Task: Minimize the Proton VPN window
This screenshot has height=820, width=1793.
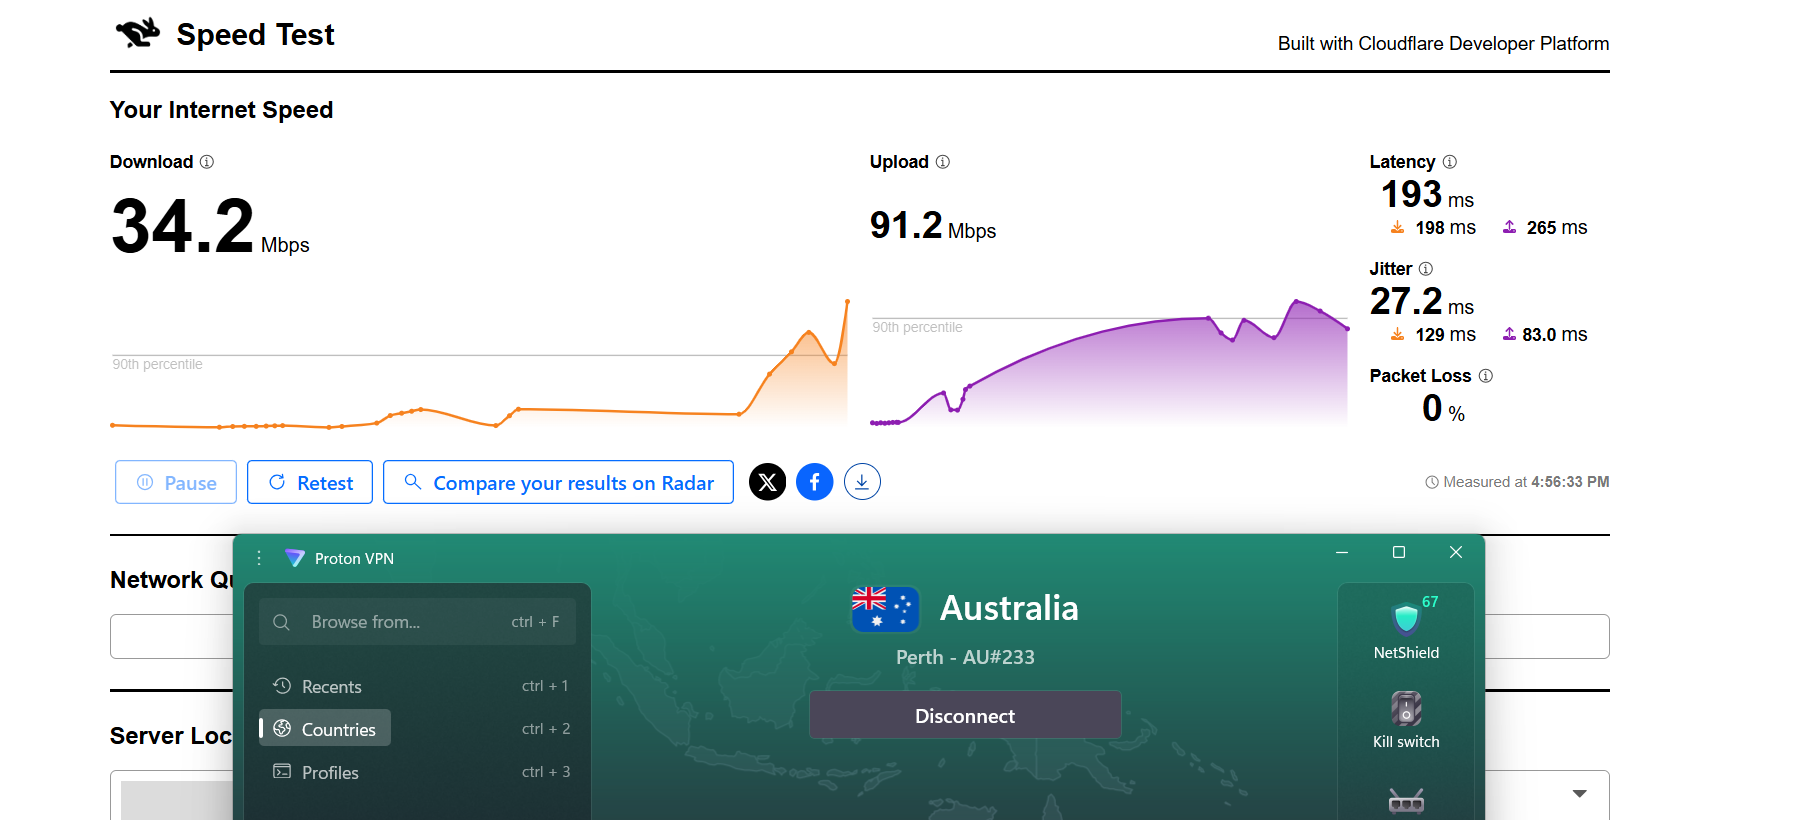Action: pyautogui.click(x=1342, y=552)
